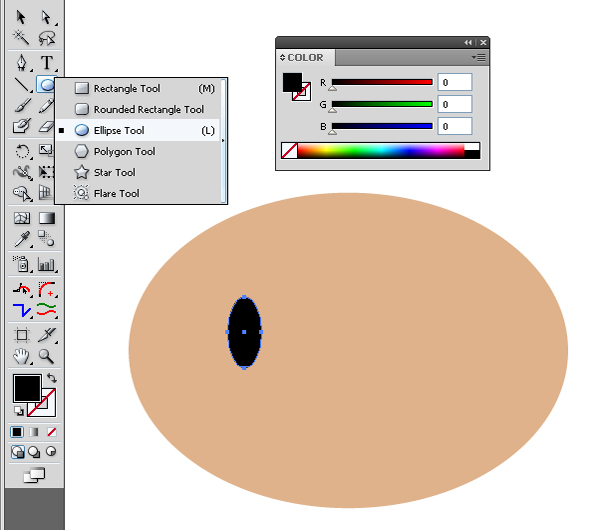Change the screen mode
600x530 pixels.
coord(34,476)
